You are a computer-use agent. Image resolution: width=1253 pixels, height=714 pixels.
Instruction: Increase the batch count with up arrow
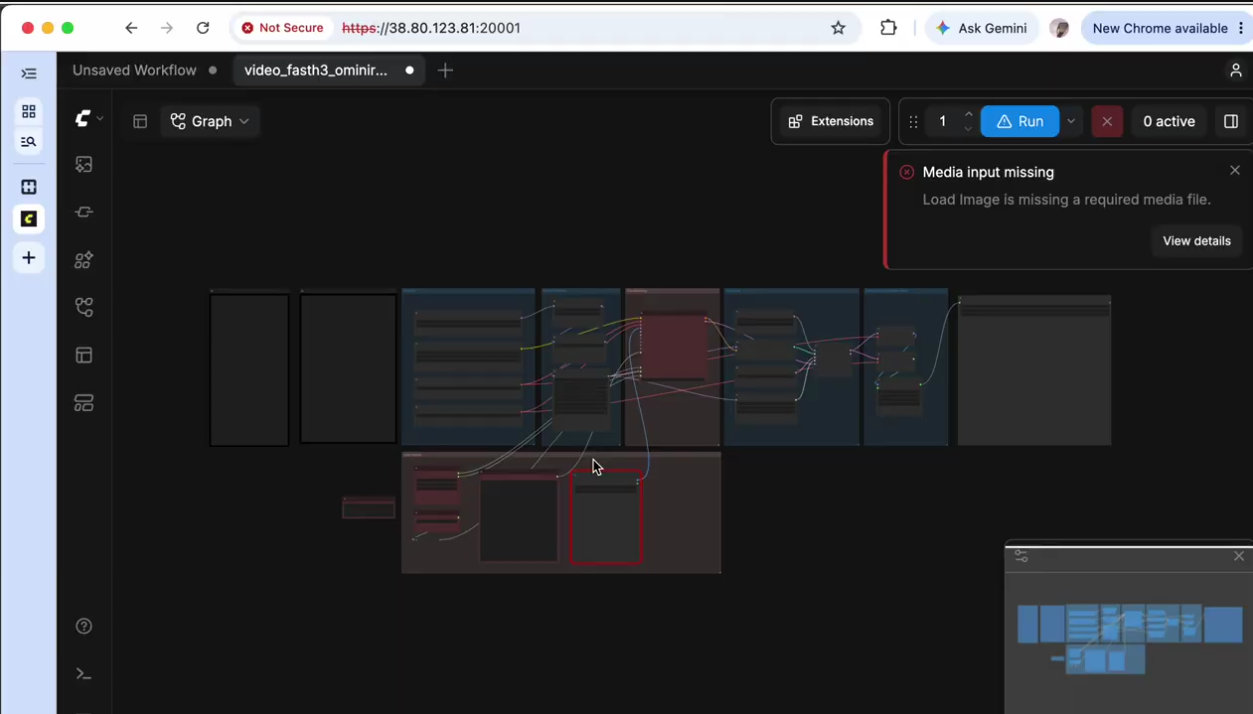coord(968,114)
